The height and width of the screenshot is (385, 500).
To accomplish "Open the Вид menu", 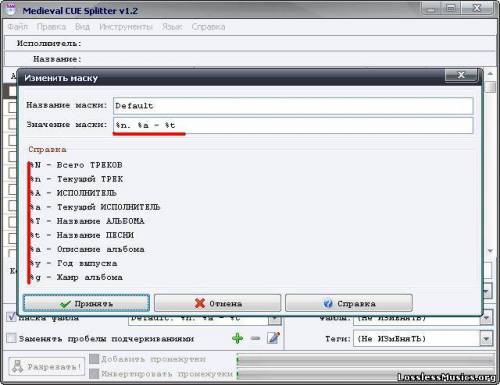I will (x=82, y=27).
